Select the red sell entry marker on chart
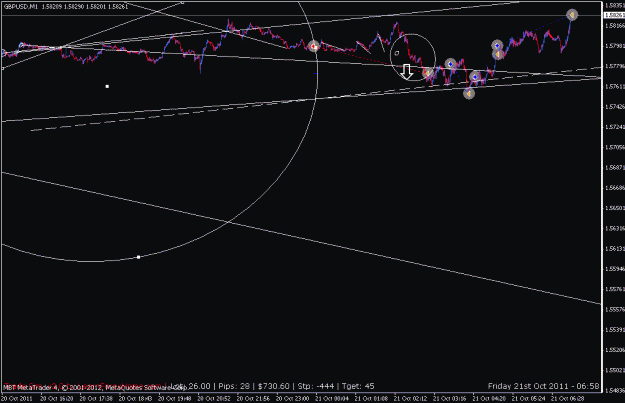This screenshot has width=625, height=403. pos(314,46)
